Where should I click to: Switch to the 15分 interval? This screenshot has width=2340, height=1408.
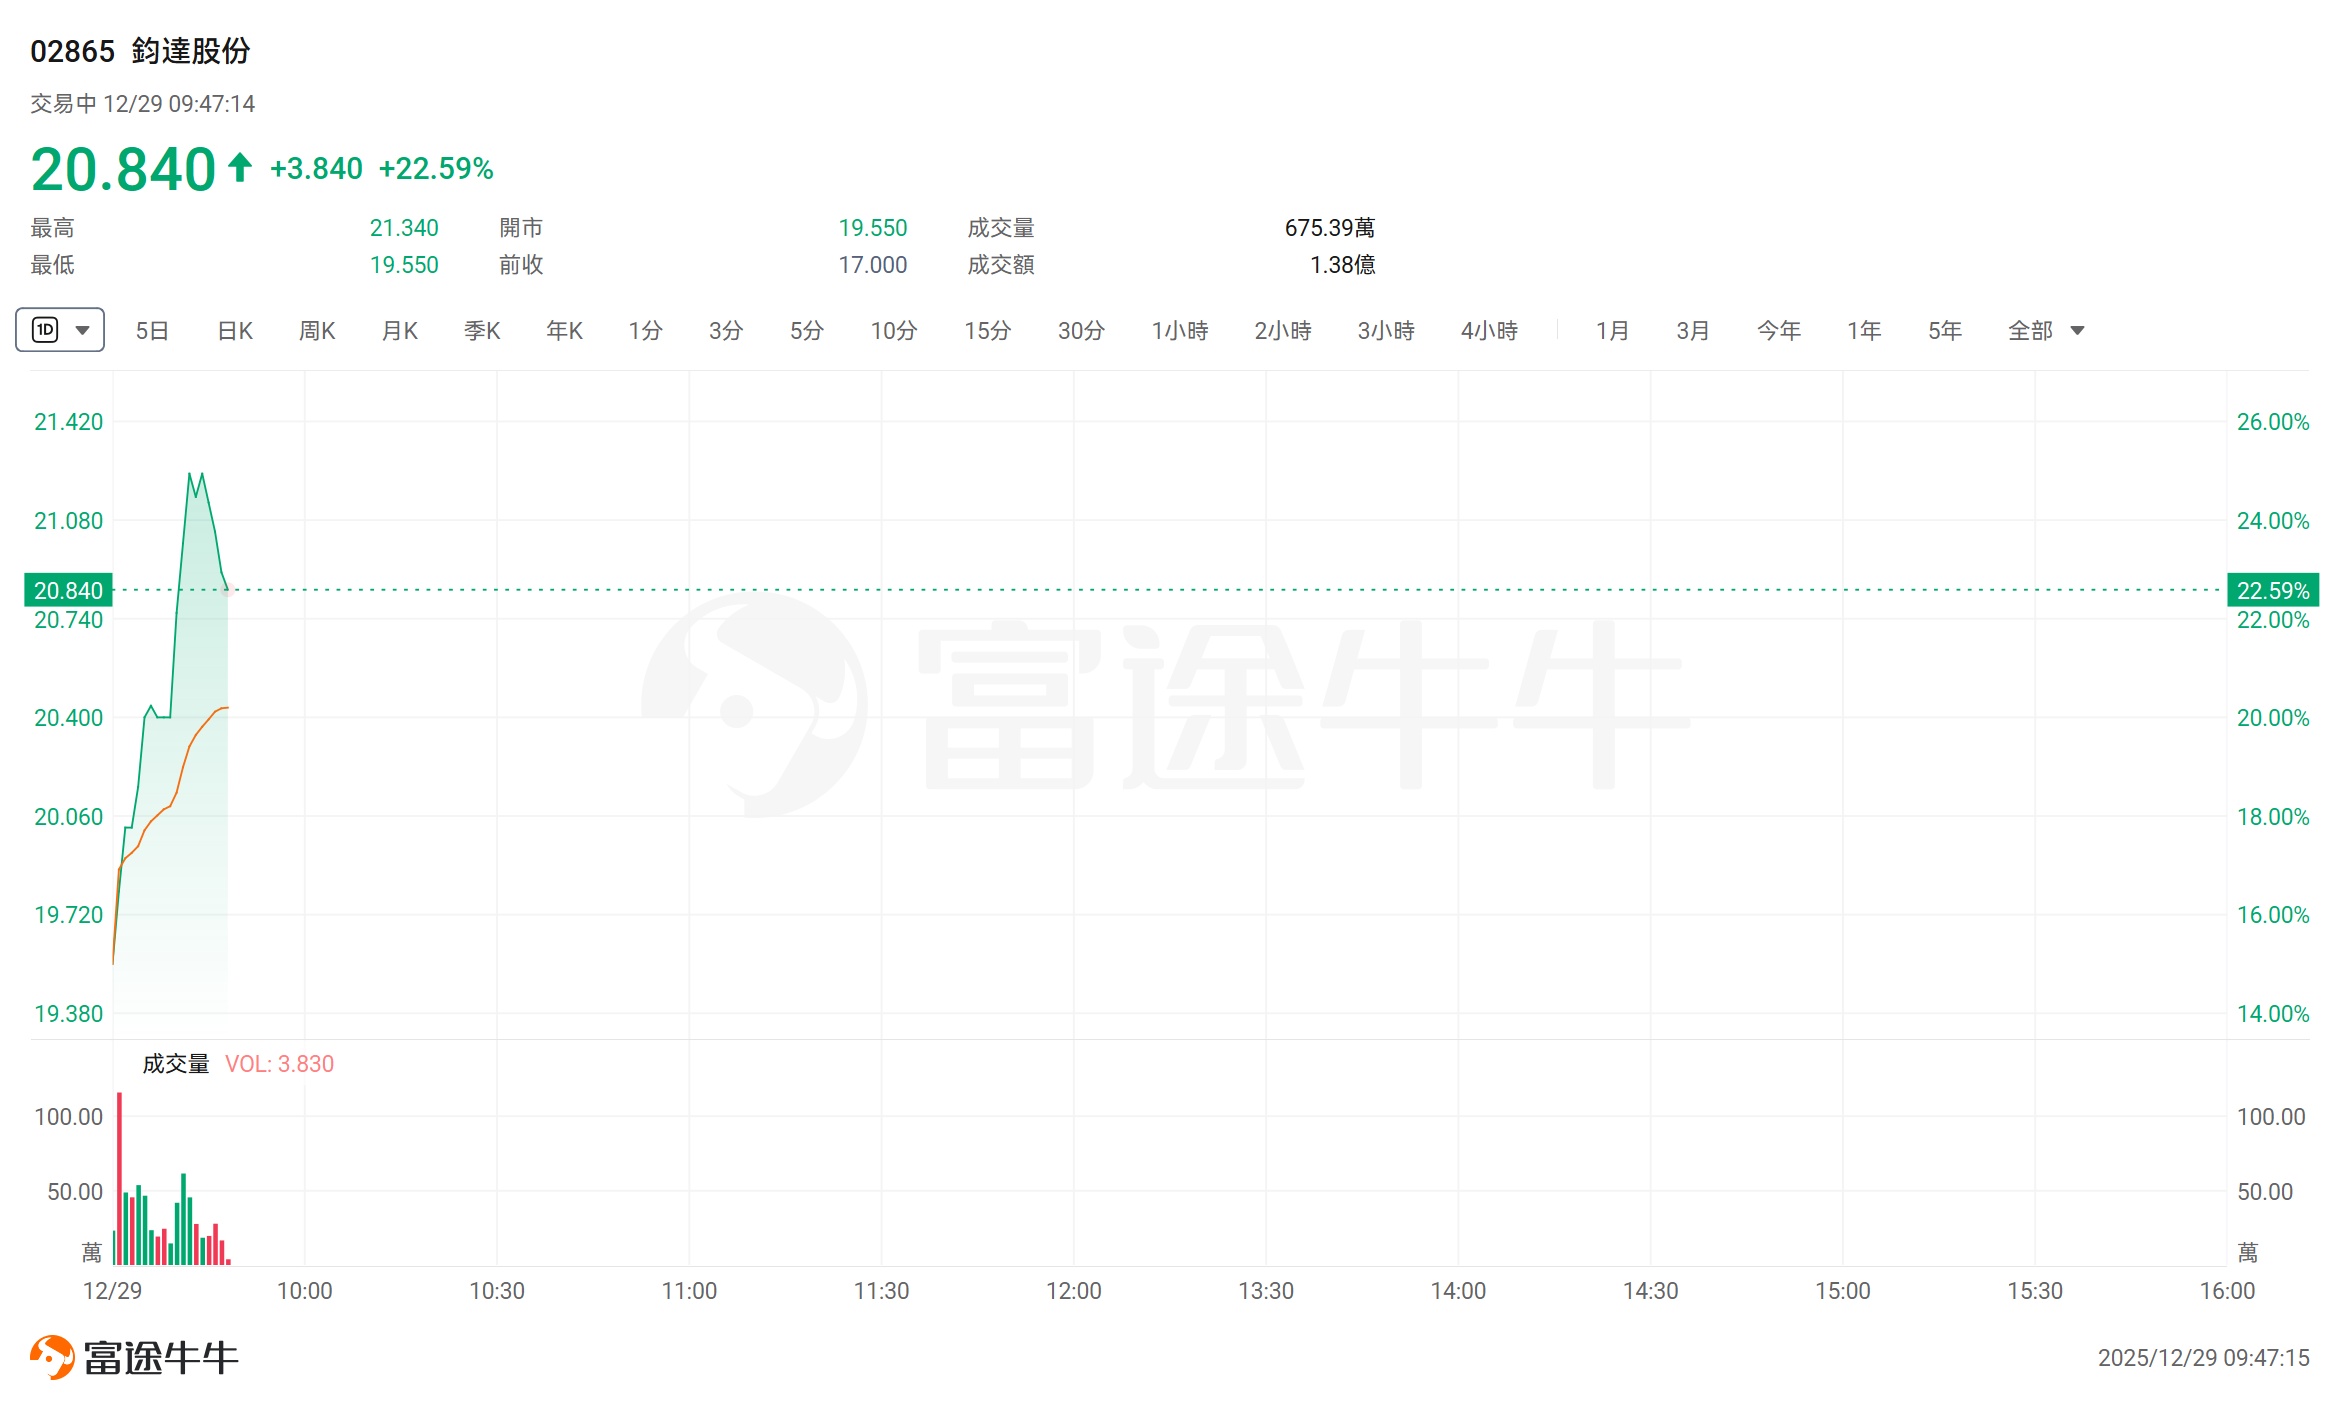(987, 330)
